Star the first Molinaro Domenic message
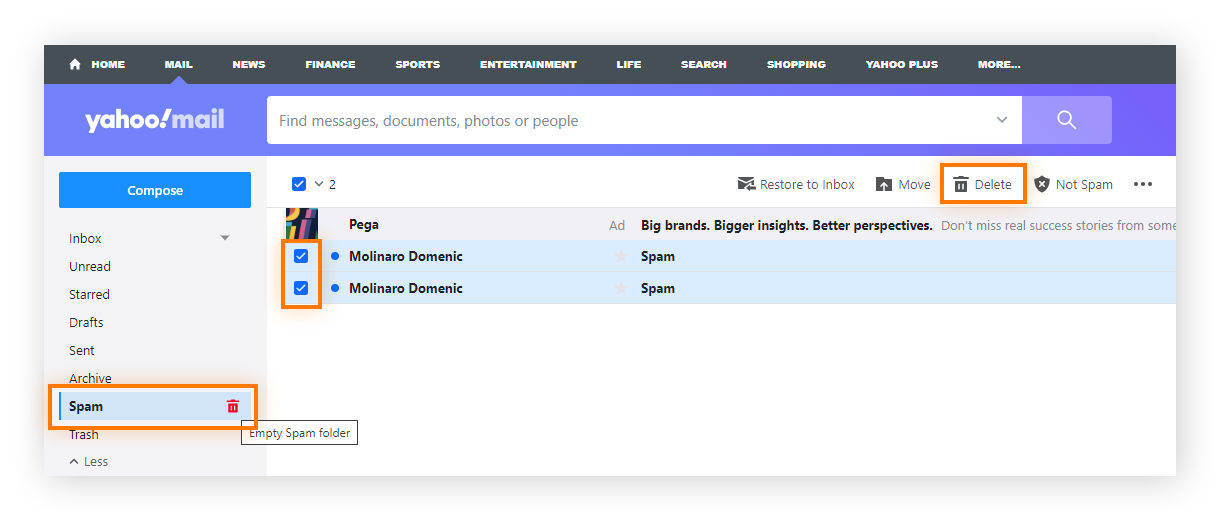 tap(621, 256)
